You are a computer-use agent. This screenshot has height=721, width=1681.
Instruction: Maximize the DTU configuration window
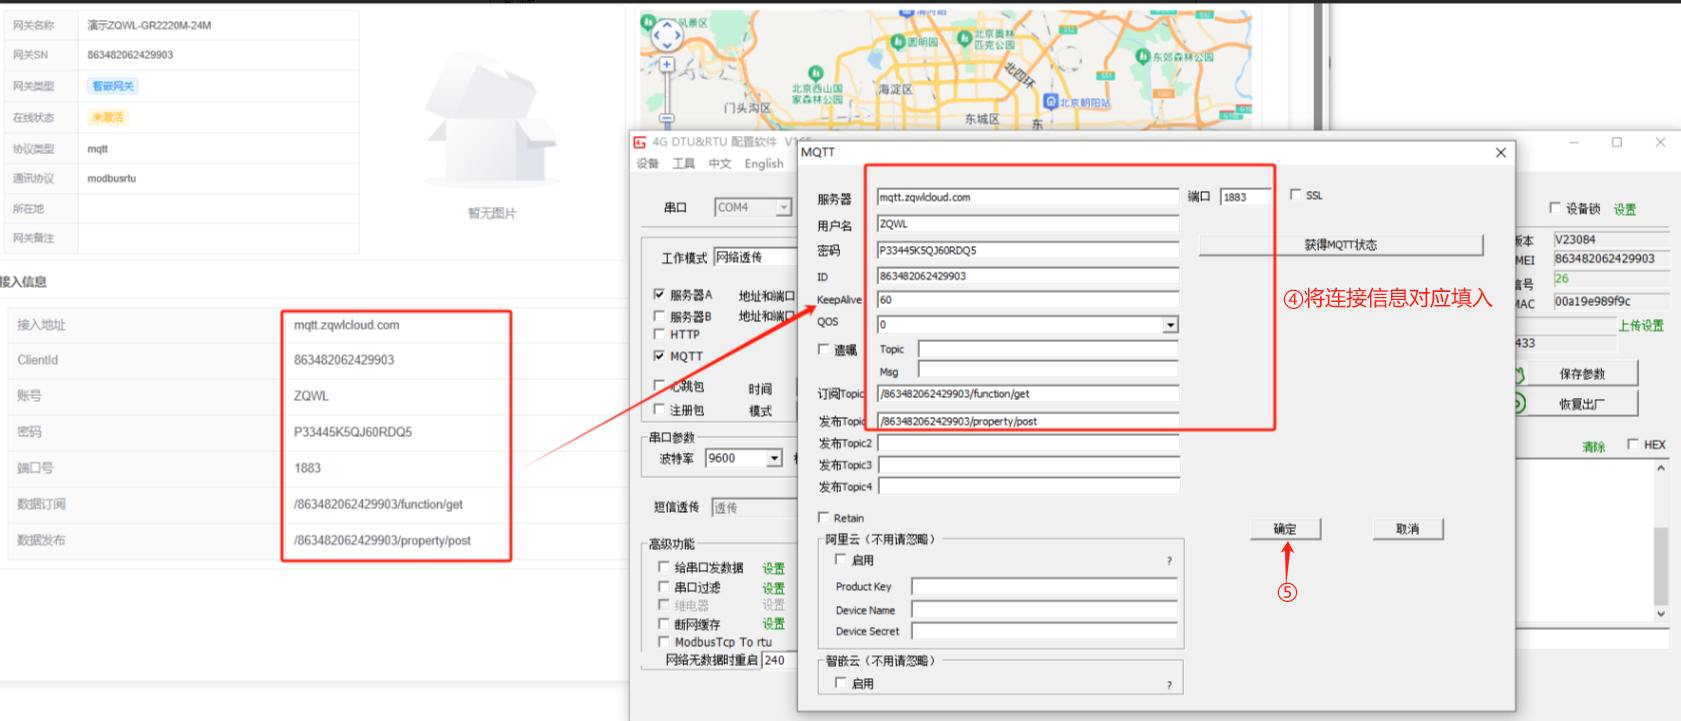(x=1617, y=143)
